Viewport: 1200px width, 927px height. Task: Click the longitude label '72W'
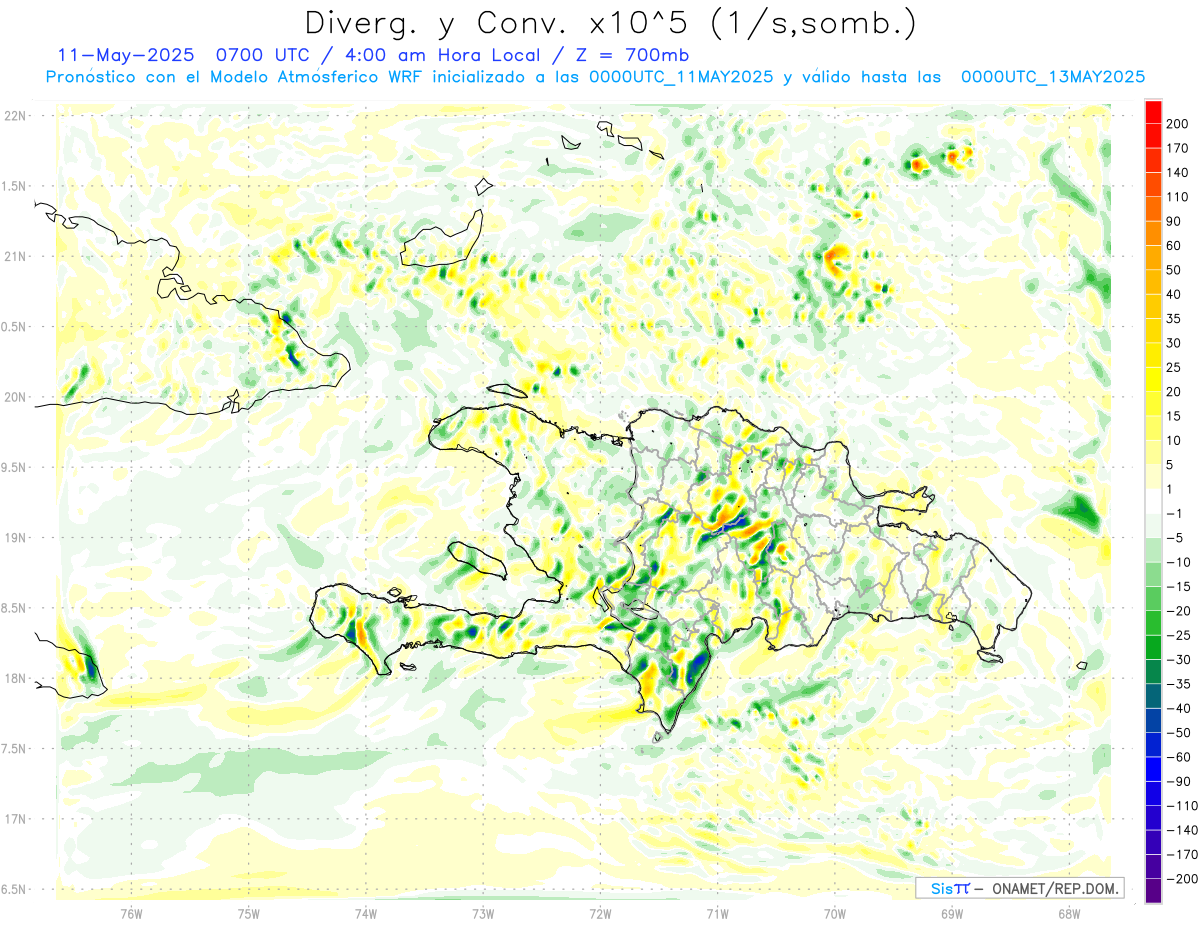[x=600, y=913]
